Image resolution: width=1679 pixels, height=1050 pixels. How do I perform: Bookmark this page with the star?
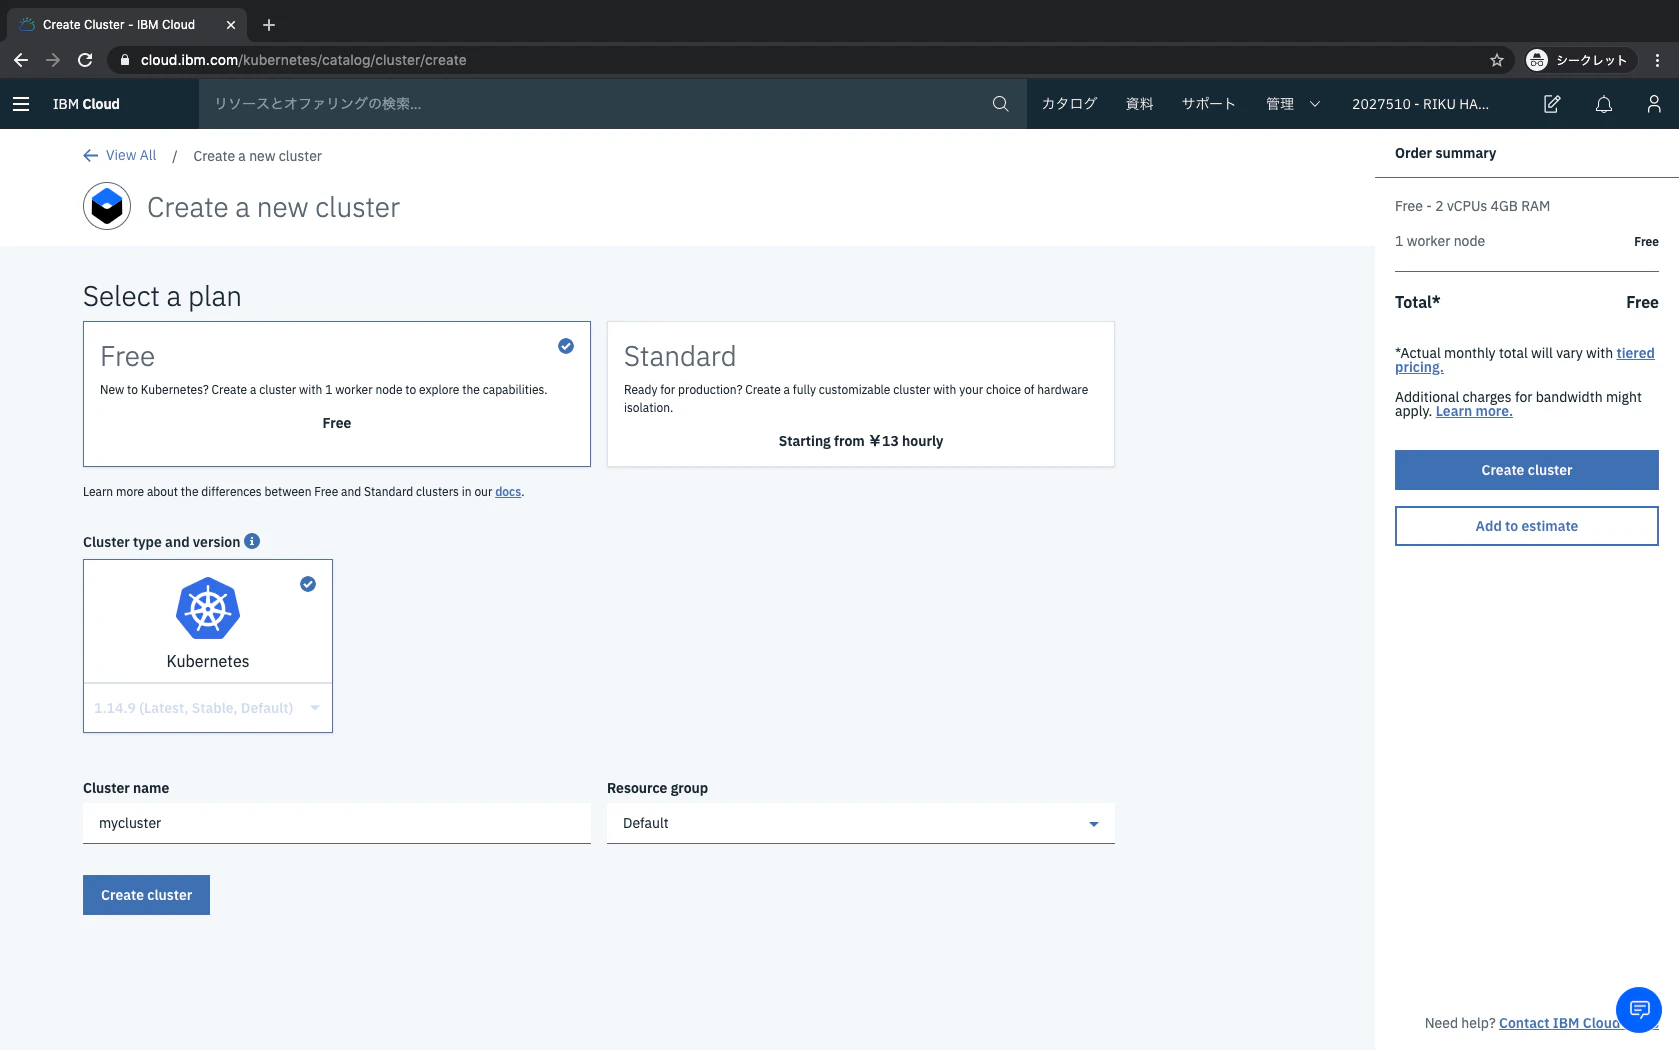click(1497, 60)
